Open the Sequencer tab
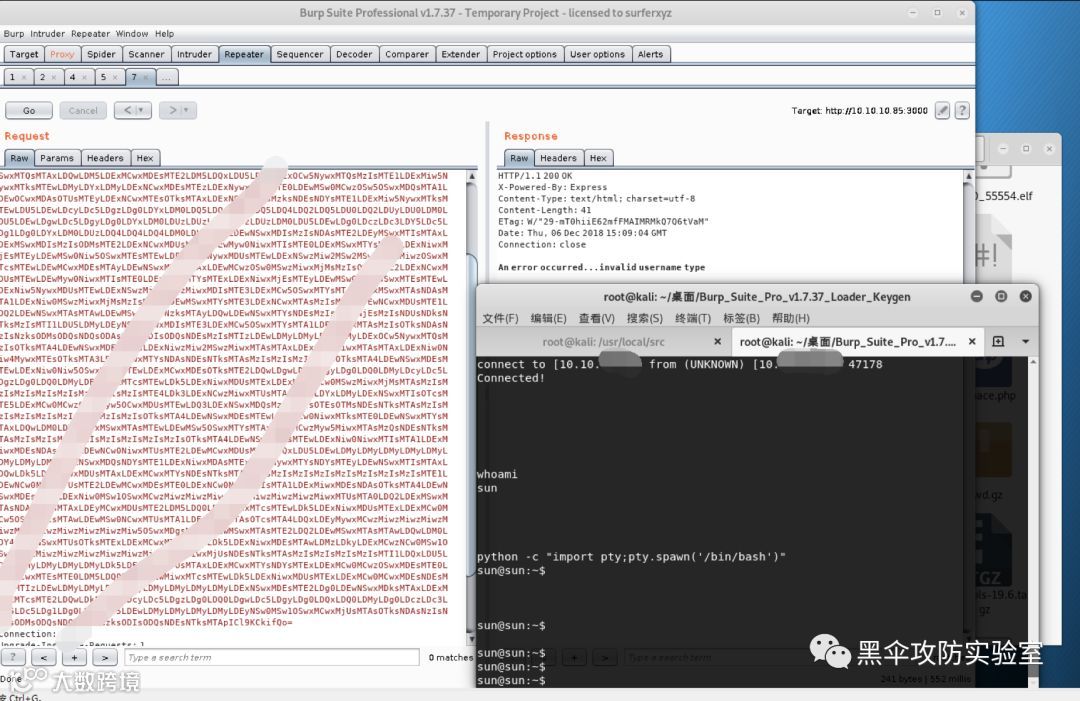The height and width of the screenshot is (701, 1080). click(x=300, y=54)
